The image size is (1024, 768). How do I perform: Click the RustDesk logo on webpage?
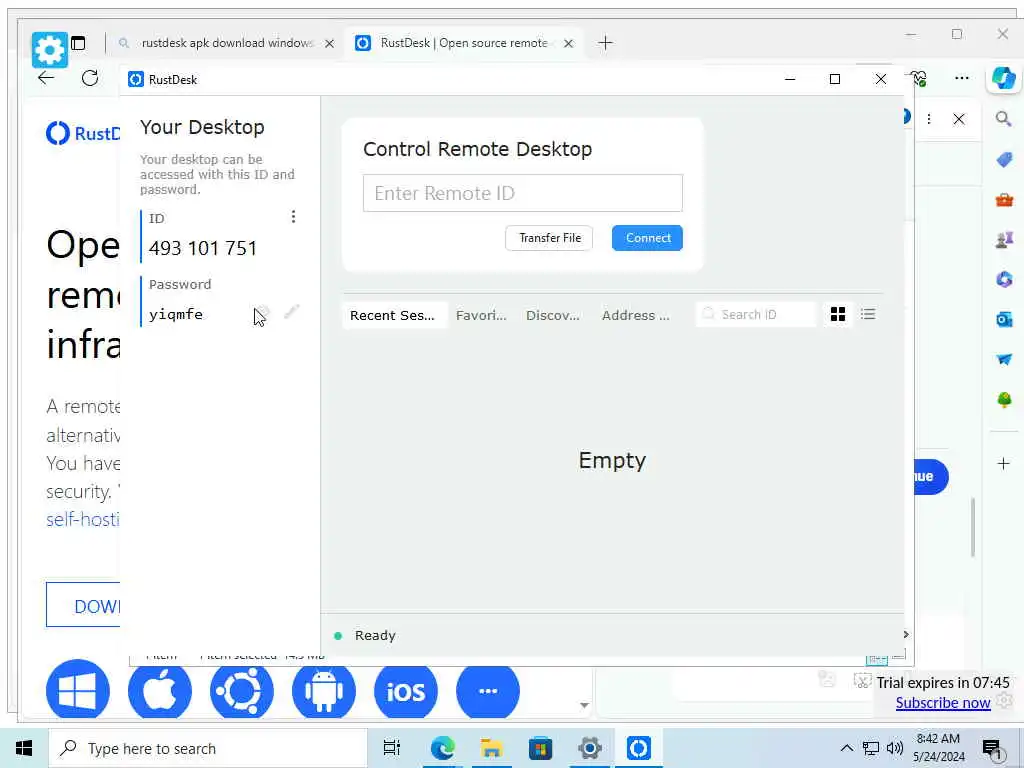click(83, 133)
